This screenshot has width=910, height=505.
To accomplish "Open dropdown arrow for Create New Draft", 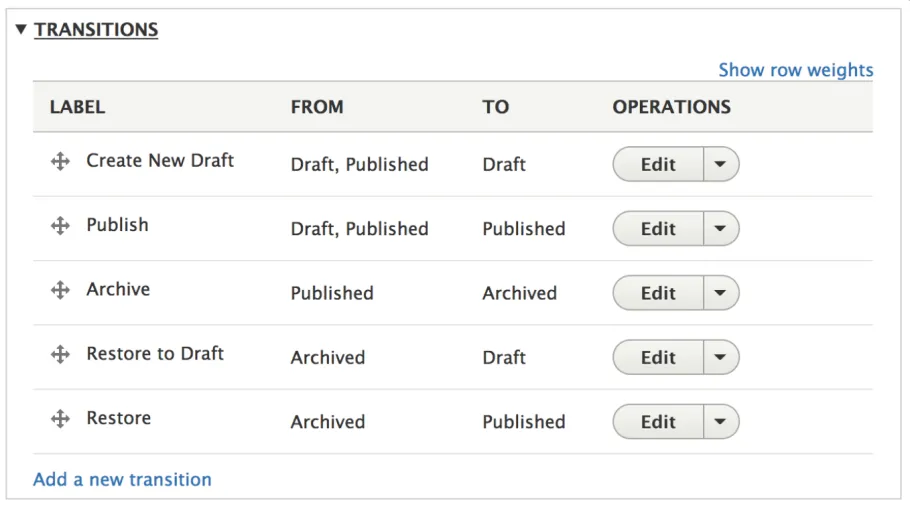I will point(721,165).
